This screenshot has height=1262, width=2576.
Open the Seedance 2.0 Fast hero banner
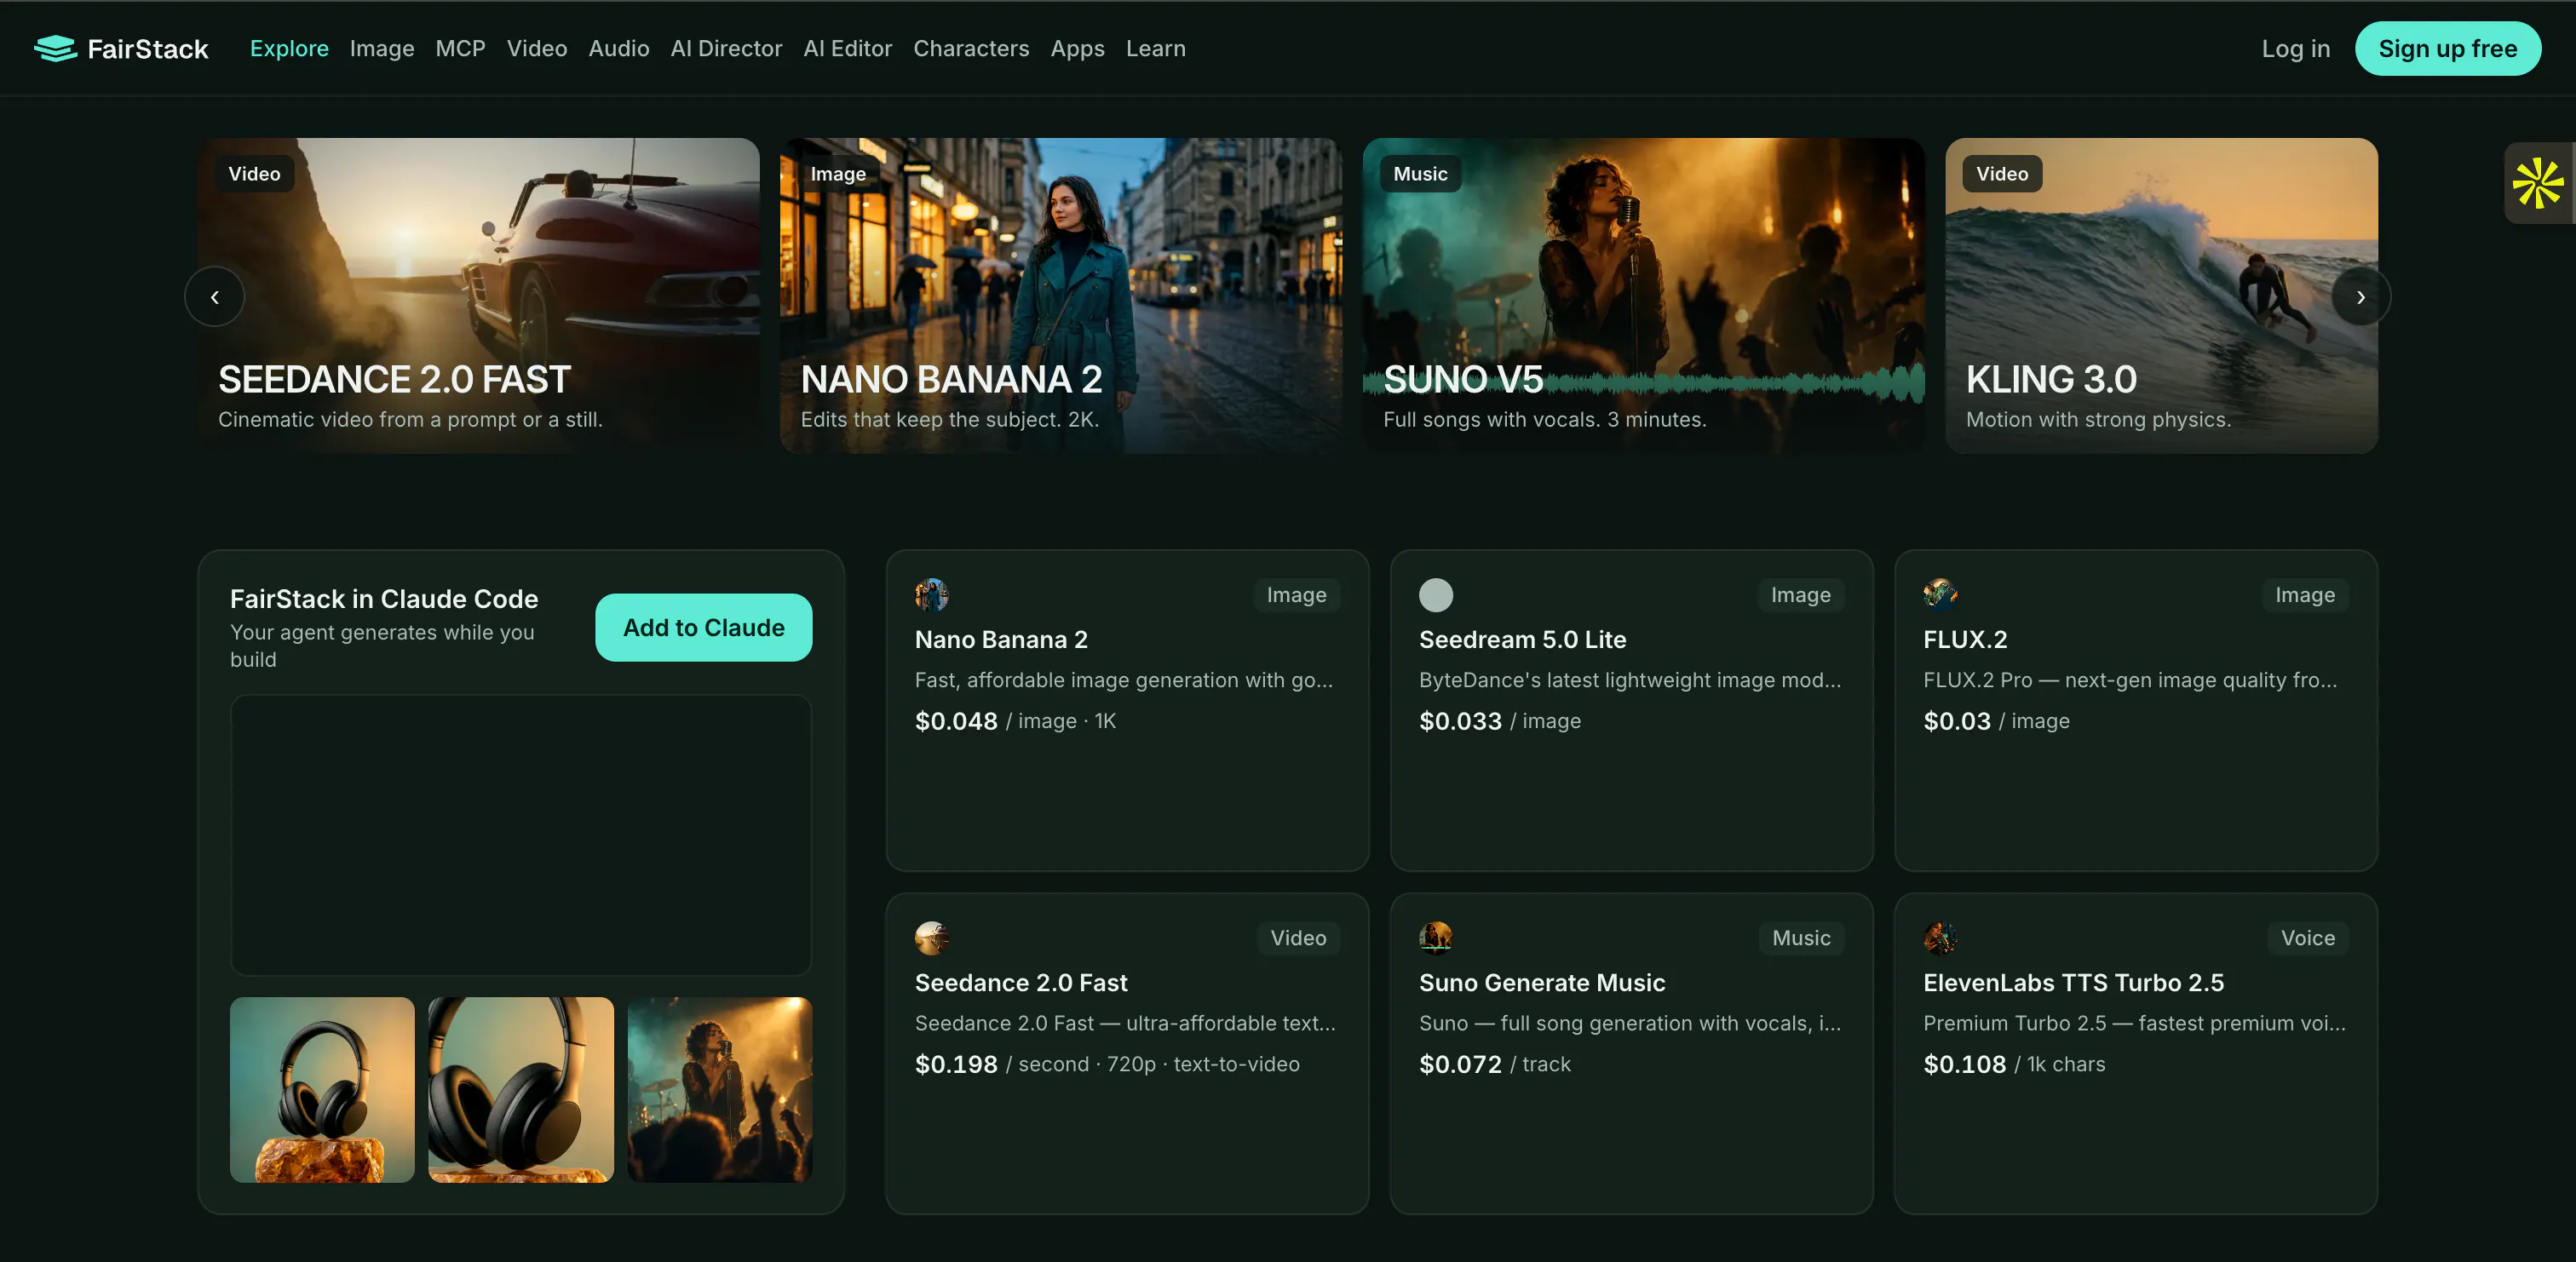click(x=478, y=295)
